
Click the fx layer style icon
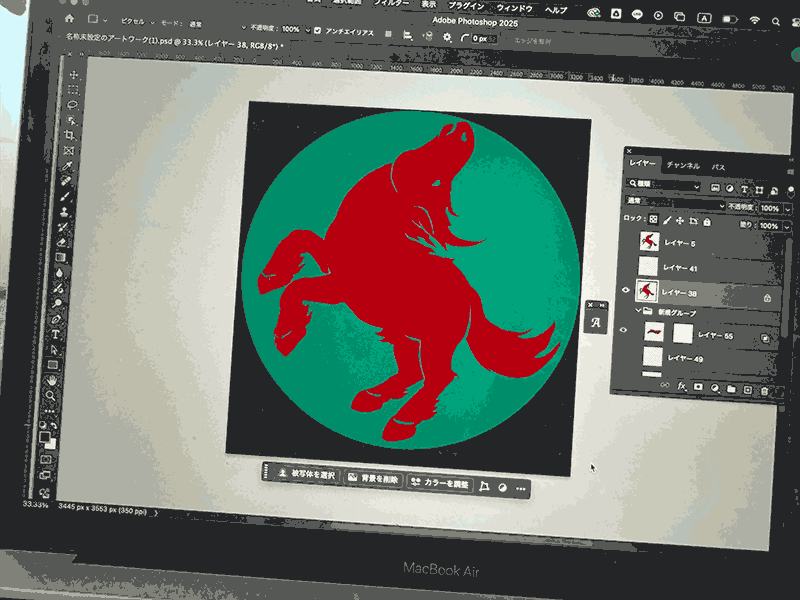tap(682, 386)
